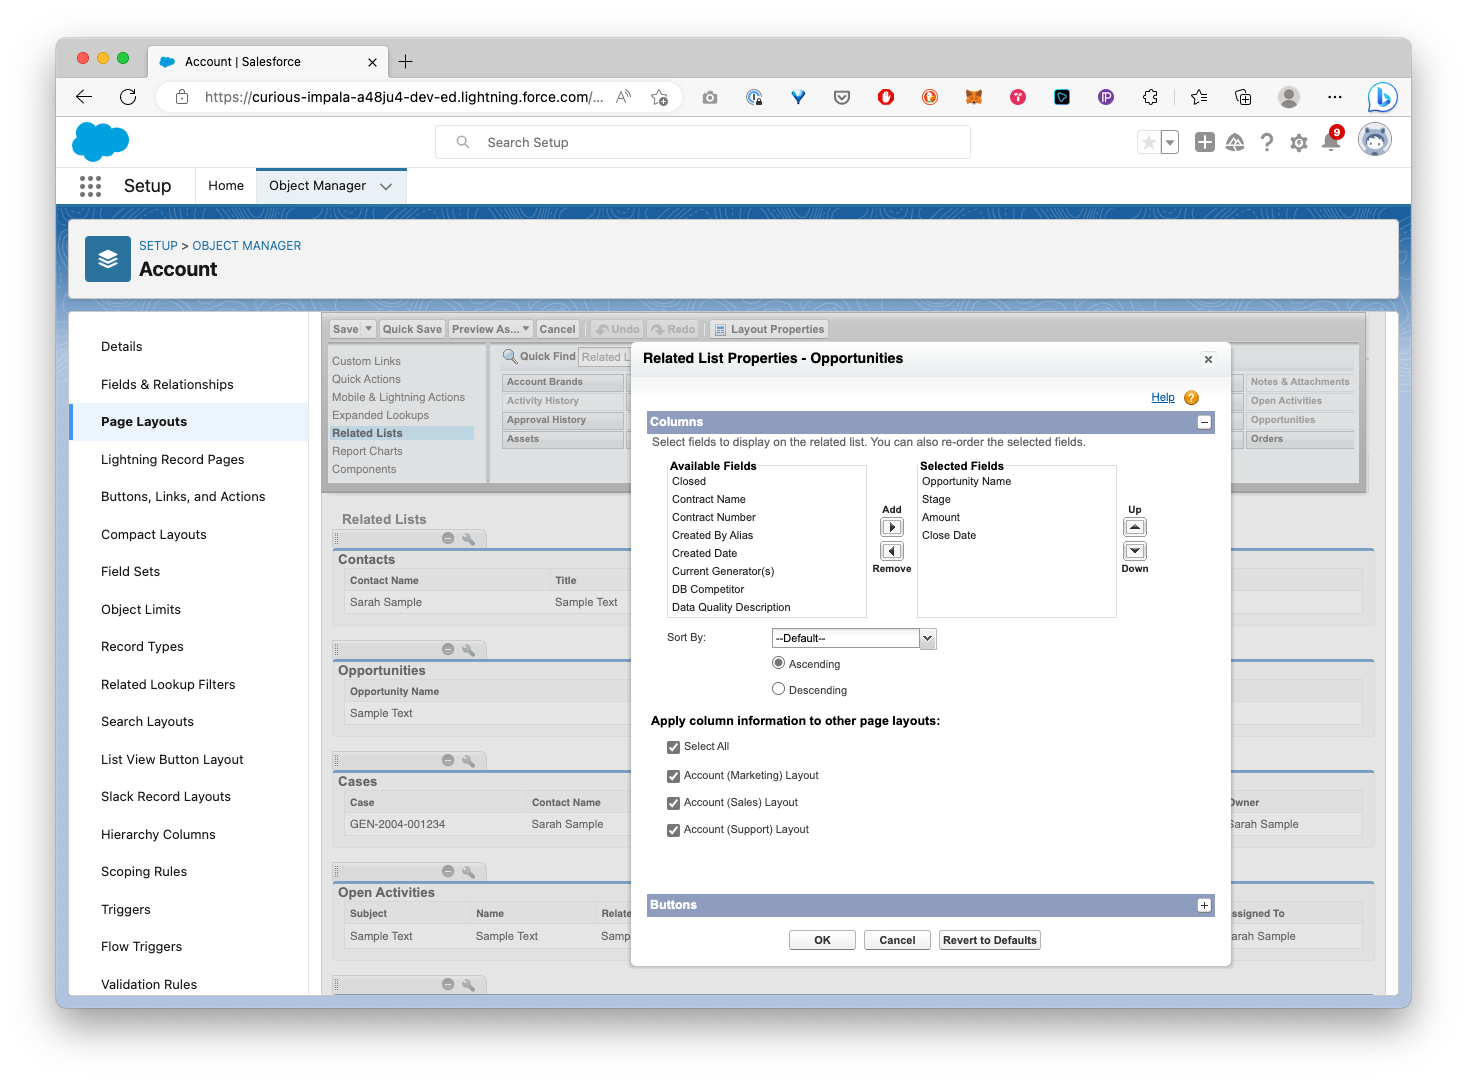Image resolution: width=1467 pixels, height=1082 pixels.
Task: Open the Help question mark icon in dialog
Action: [1191, 398]
